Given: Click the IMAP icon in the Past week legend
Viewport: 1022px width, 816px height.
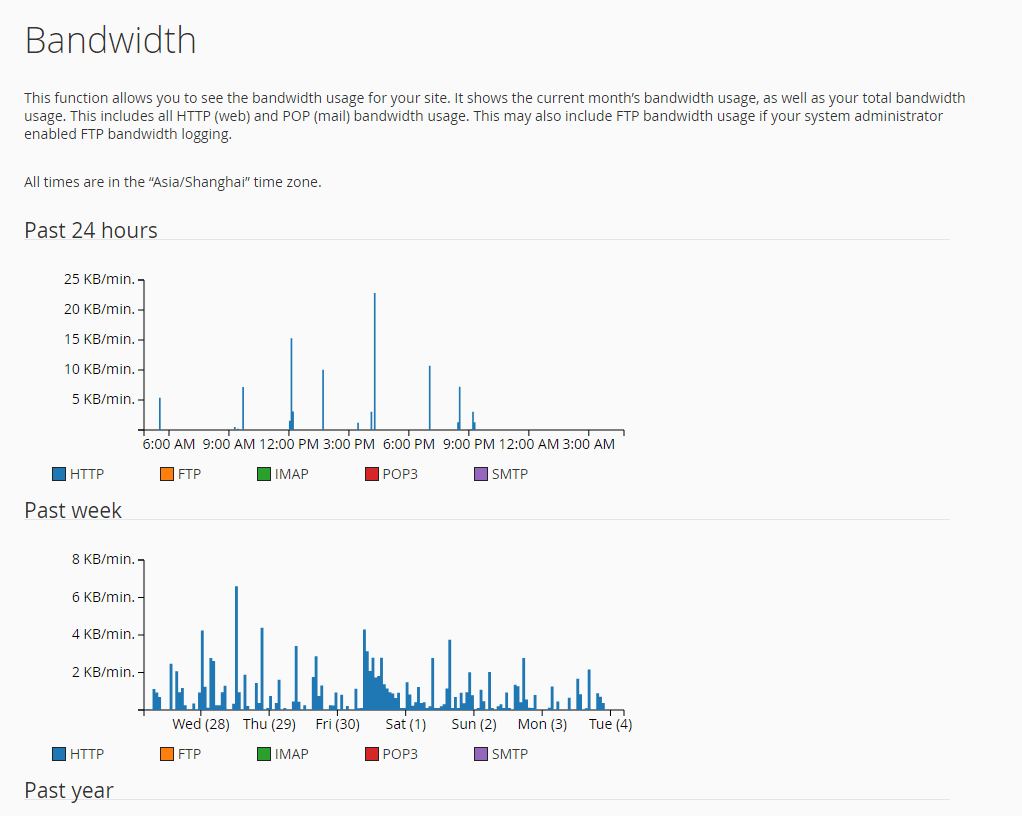Looking at the screenshot, I should (x=264, y=753).
